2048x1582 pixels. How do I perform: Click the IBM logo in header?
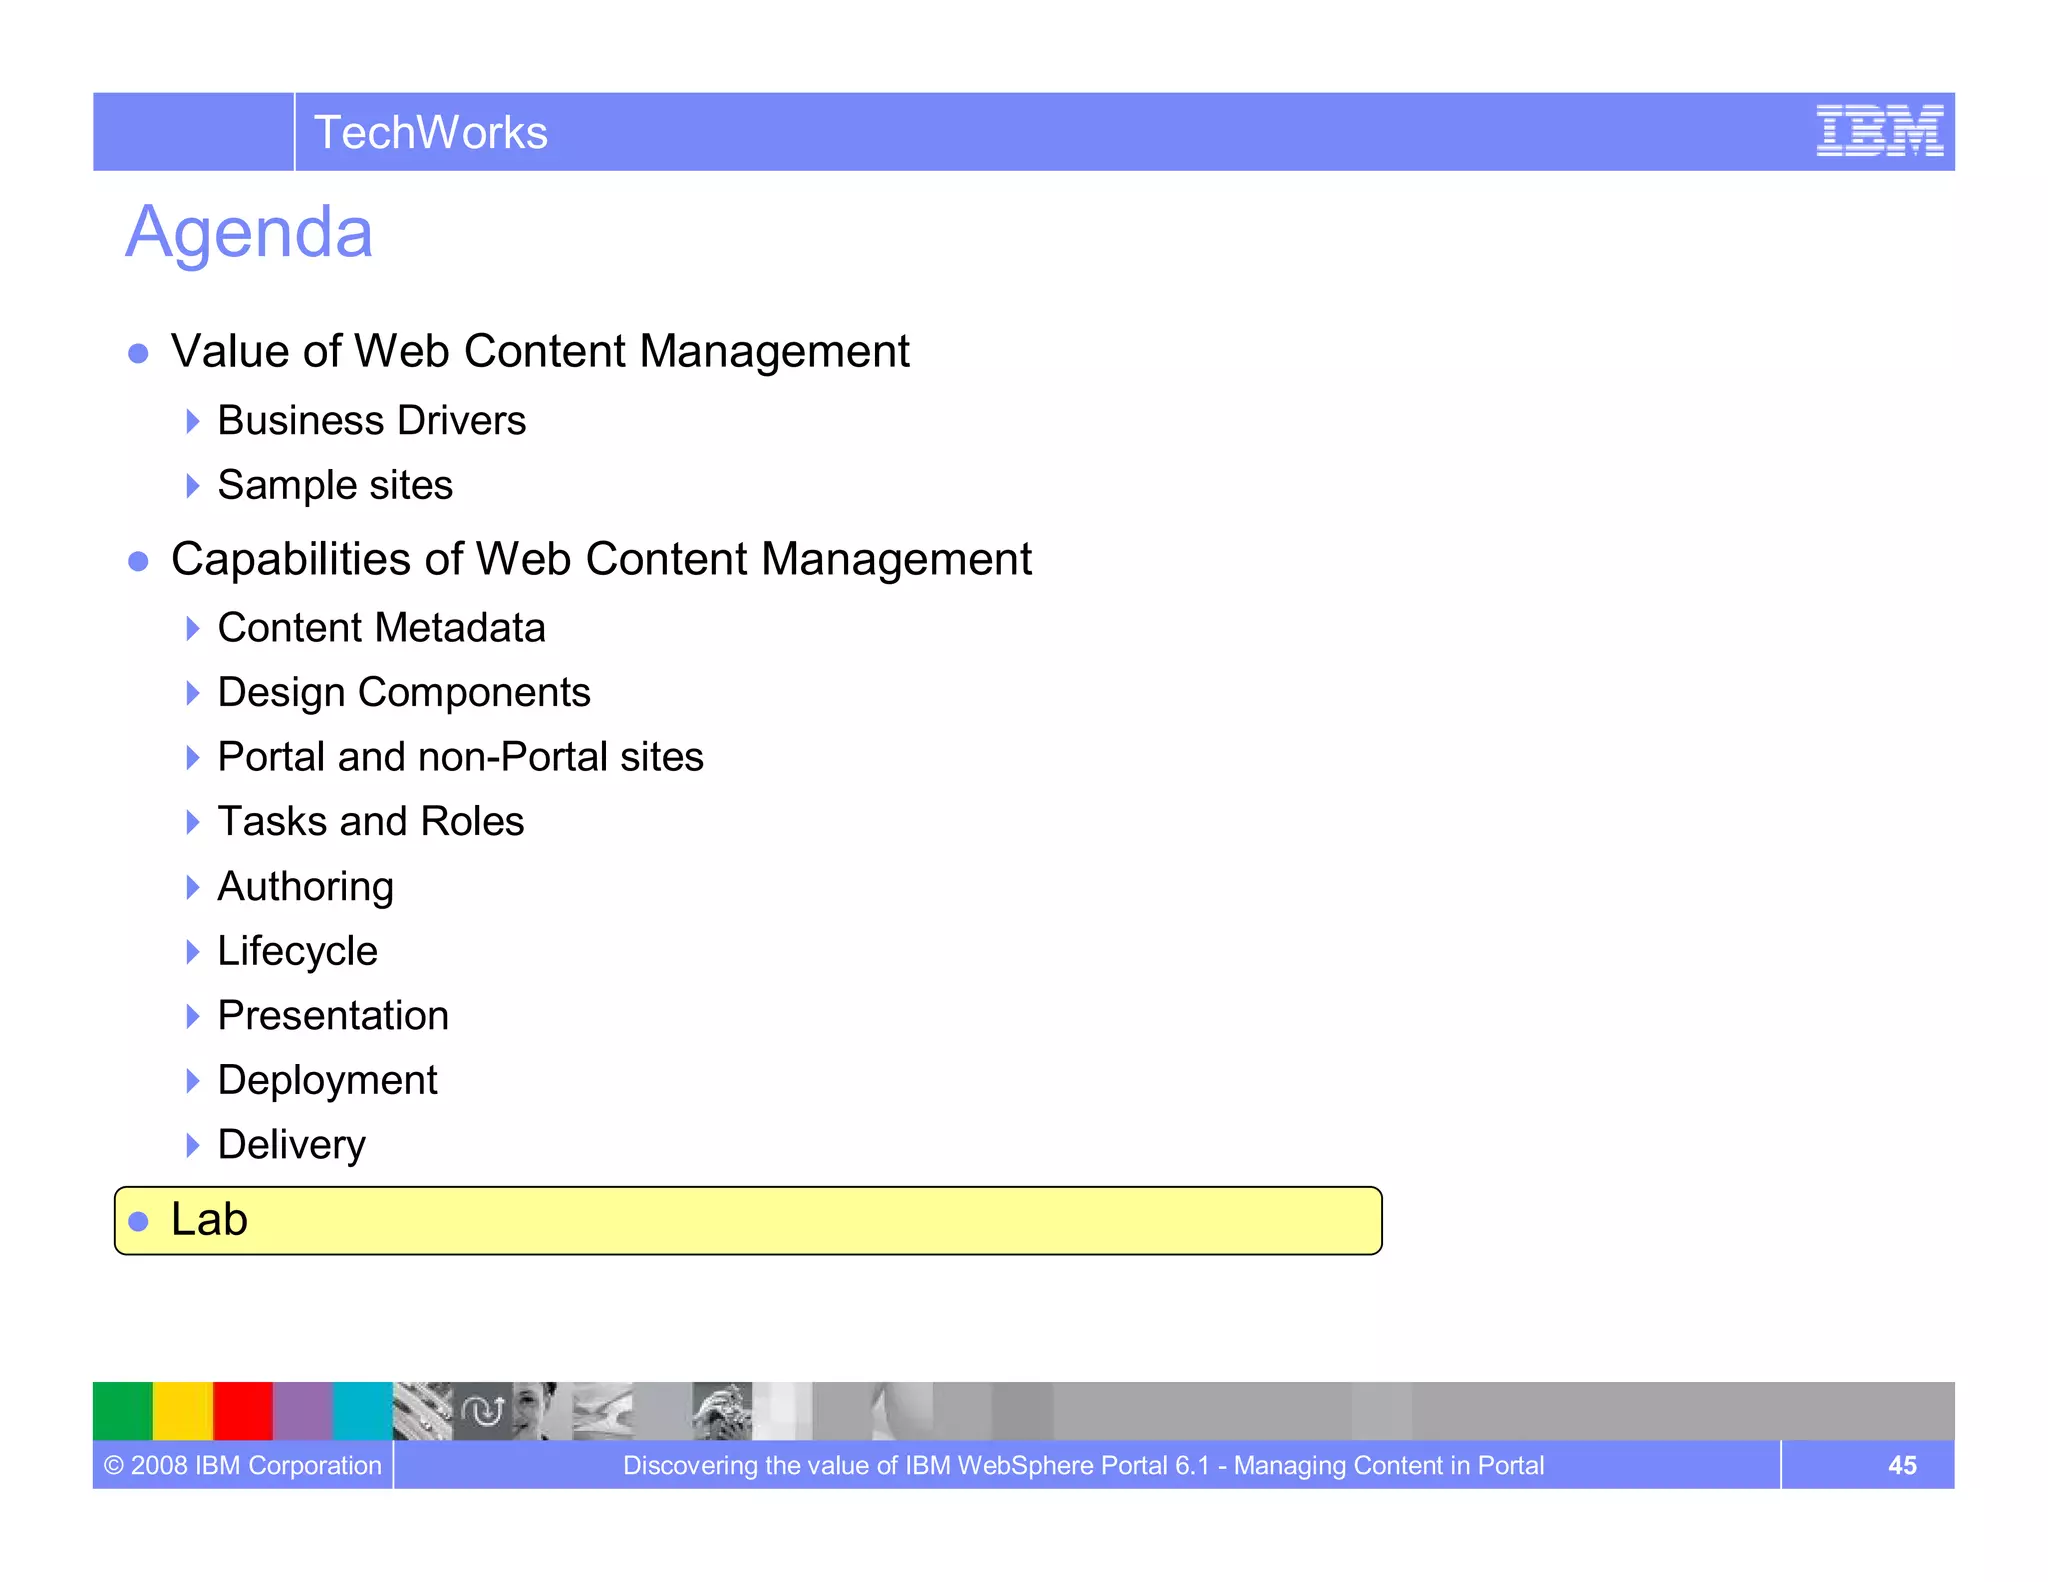(x=1879, y=131)
